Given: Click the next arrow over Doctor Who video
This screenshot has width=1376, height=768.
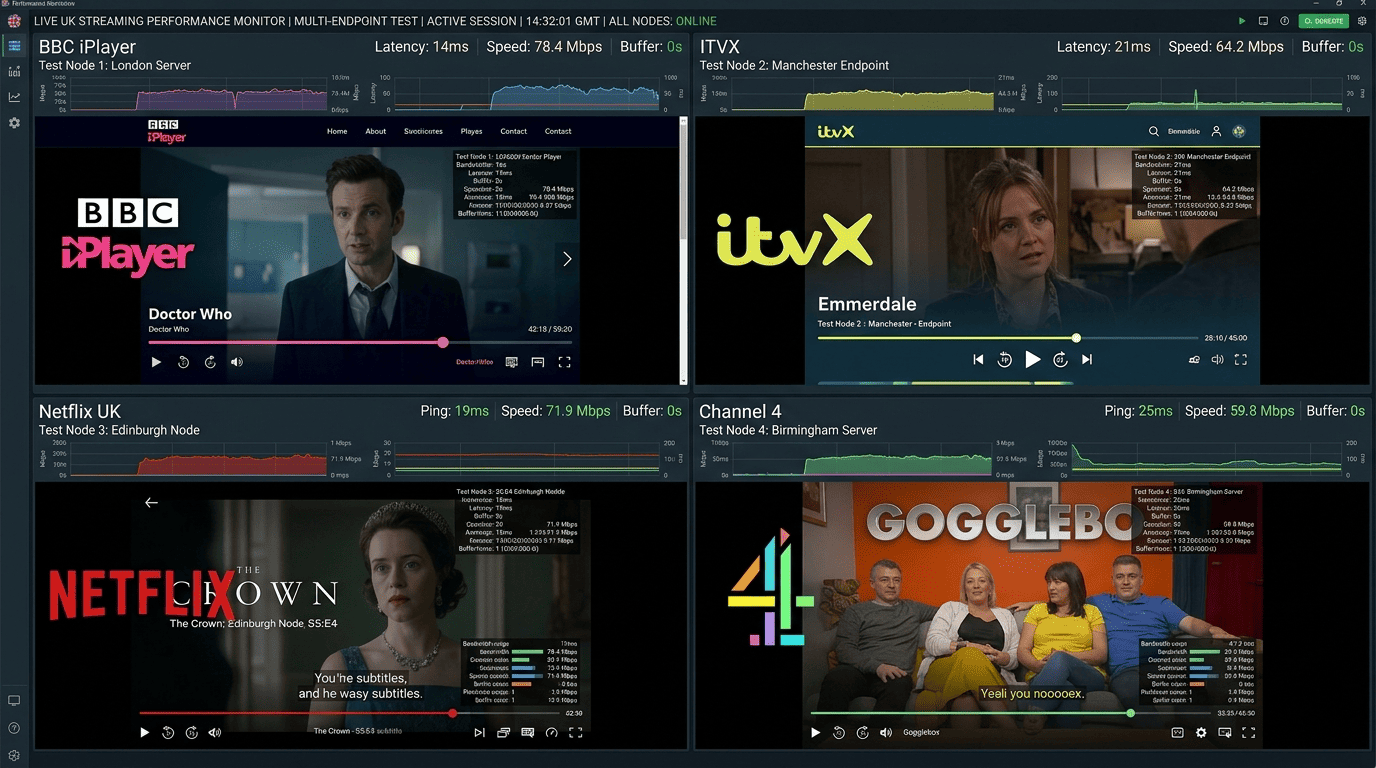Looking at the screenshot, I should [x=567, y=259].
